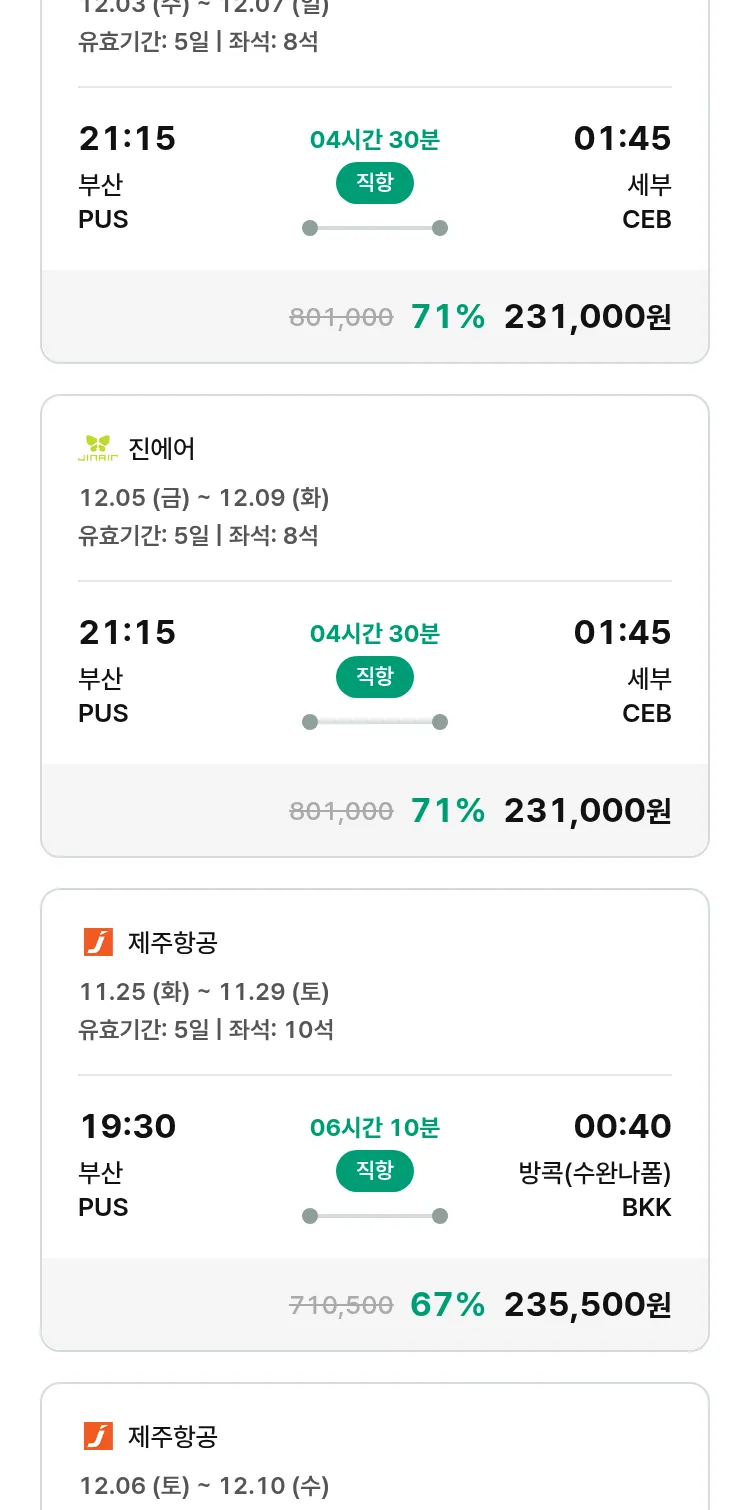Screen dimensions: 750x1510
Task: Tap the 67% discount label
Action: (447, 1304)
